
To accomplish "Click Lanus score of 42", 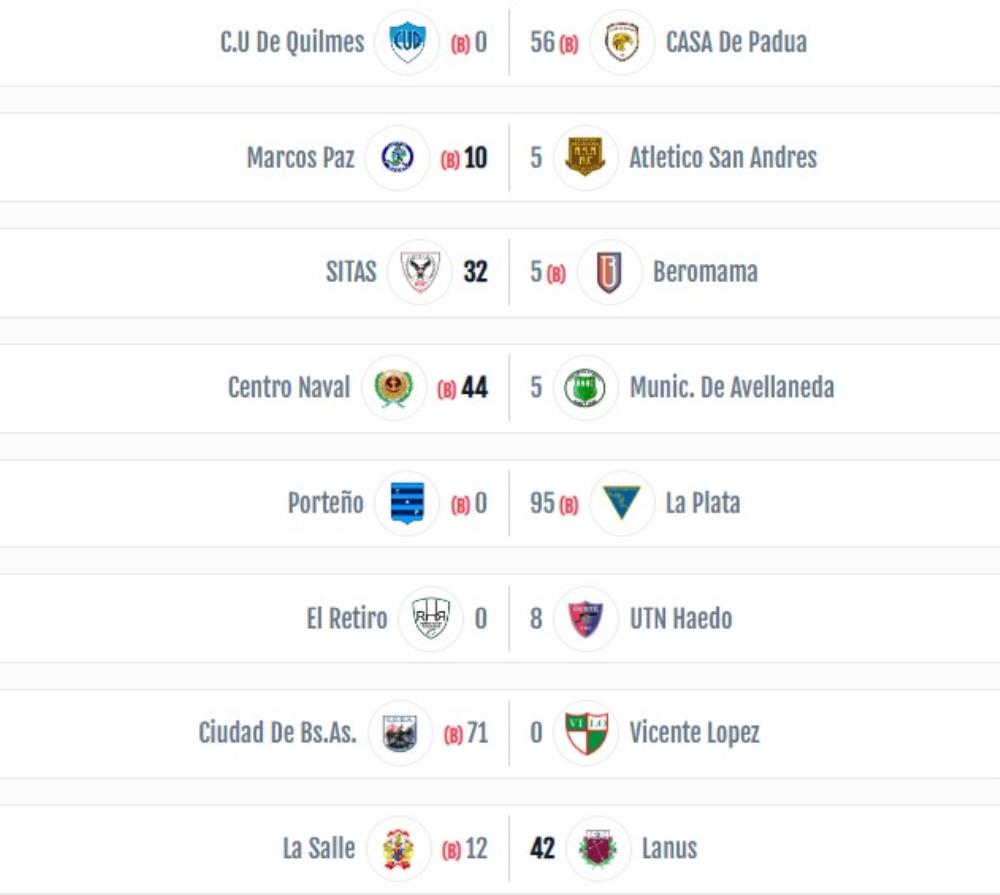I will click(x=542, y=849).
